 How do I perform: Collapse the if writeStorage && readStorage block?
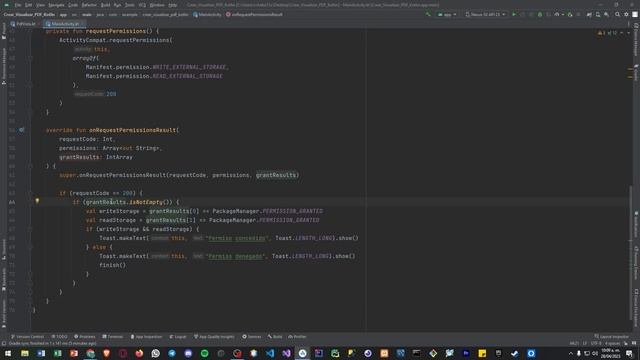(x=30, y=229)
